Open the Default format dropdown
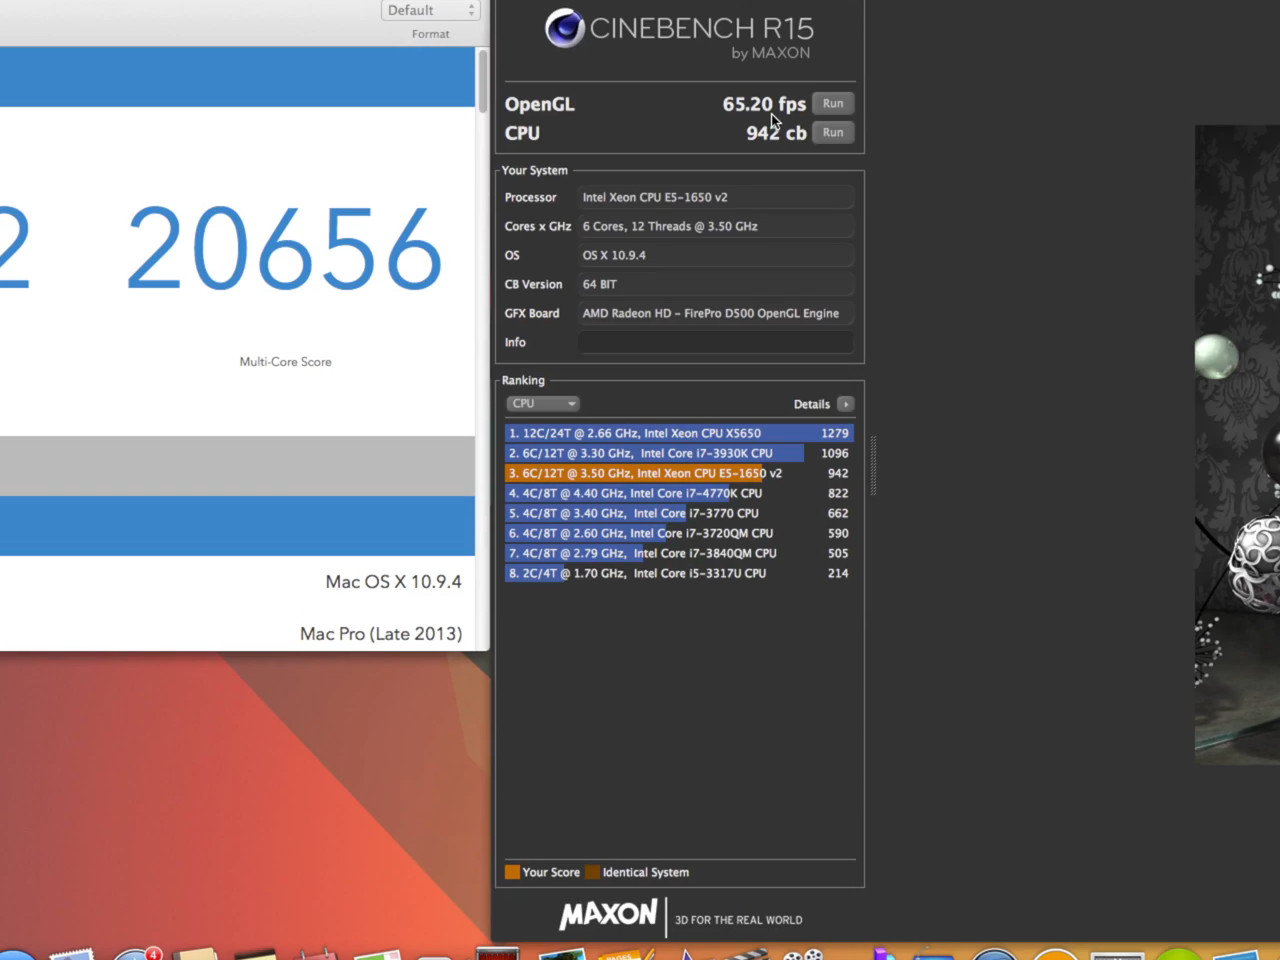 (430, 10)
